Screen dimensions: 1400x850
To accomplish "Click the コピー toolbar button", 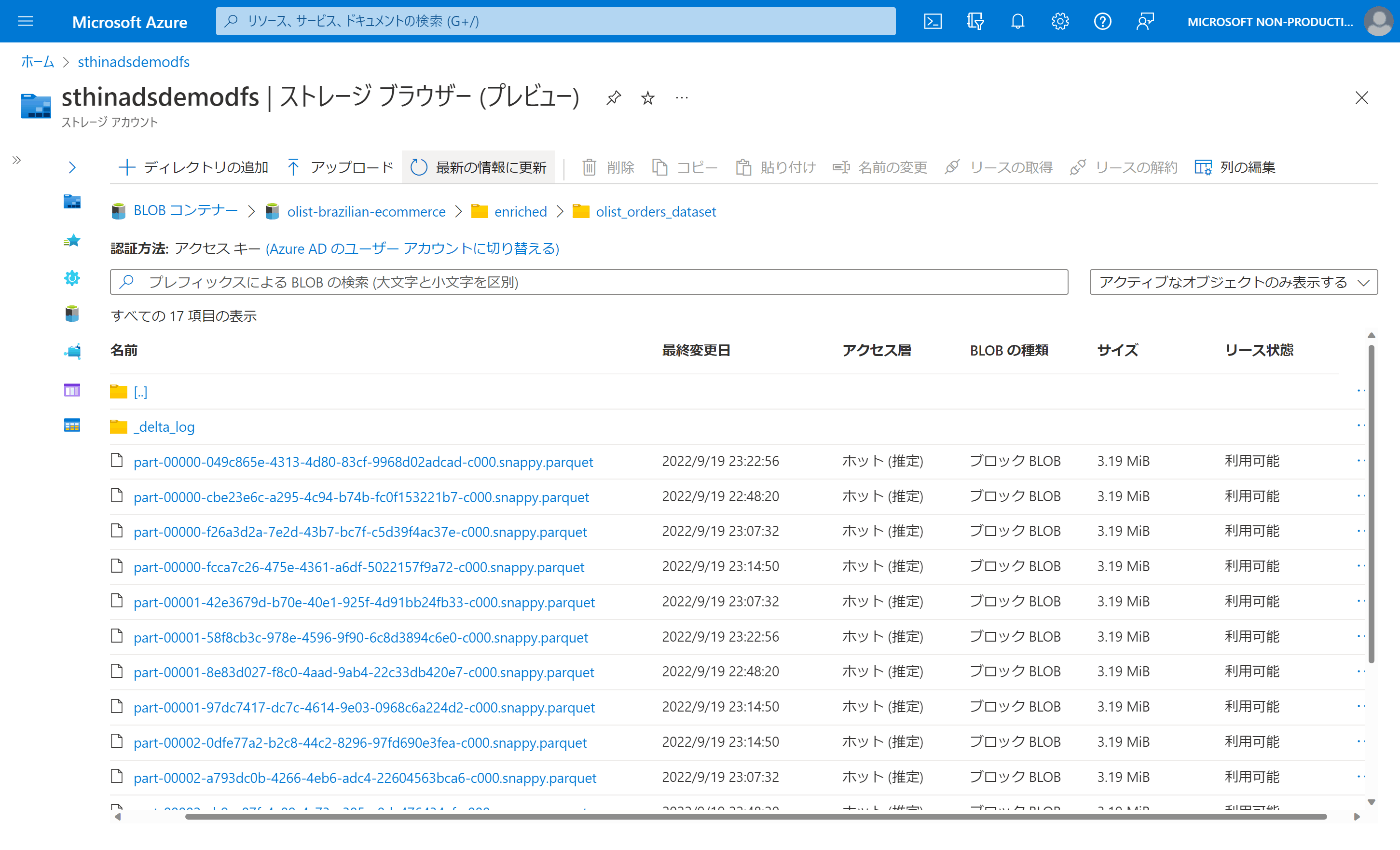I will click(685, 167).
